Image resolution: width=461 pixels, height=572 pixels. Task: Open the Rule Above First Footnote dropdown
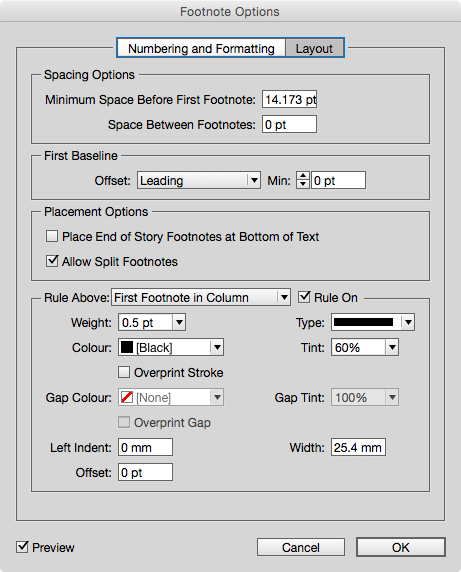tap(201, 297)
